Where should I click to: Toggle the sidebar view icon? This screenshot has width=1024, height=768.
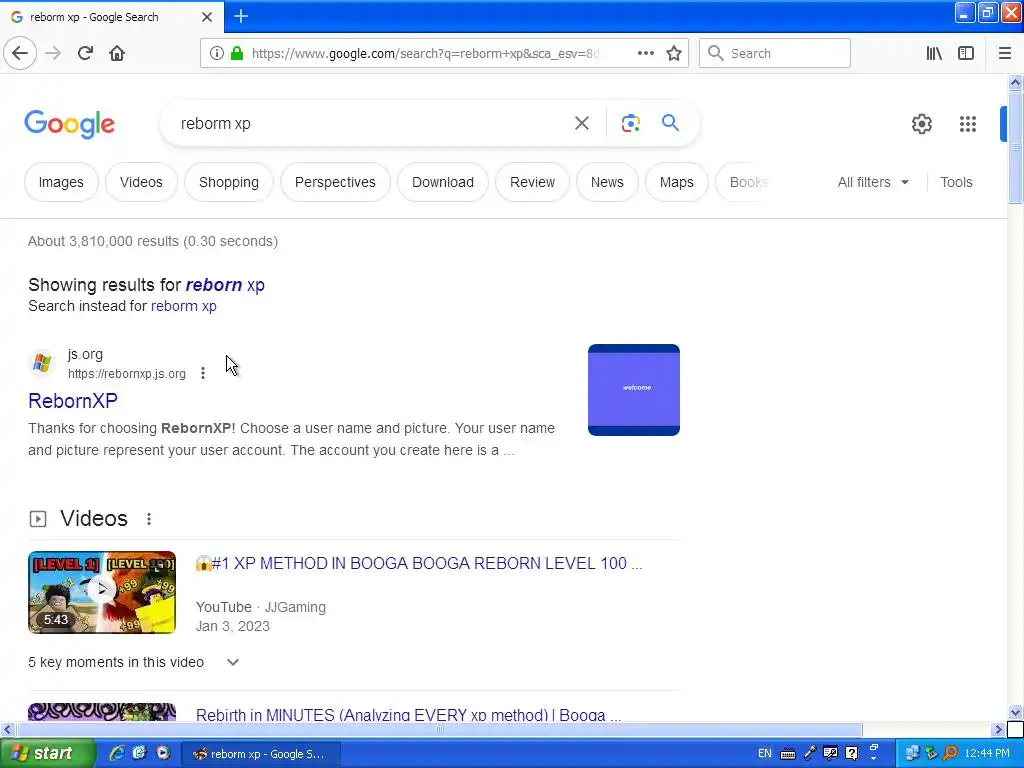point(965,53)
